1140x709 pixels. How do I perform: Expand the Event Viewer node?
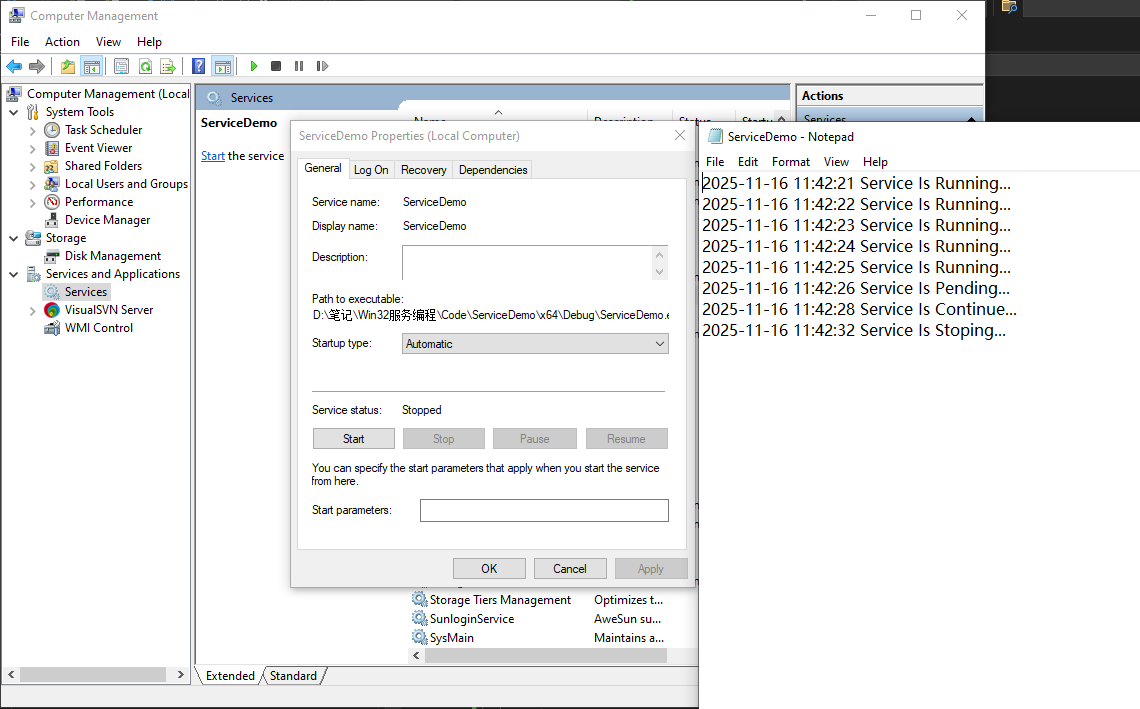tap(33, 148)
